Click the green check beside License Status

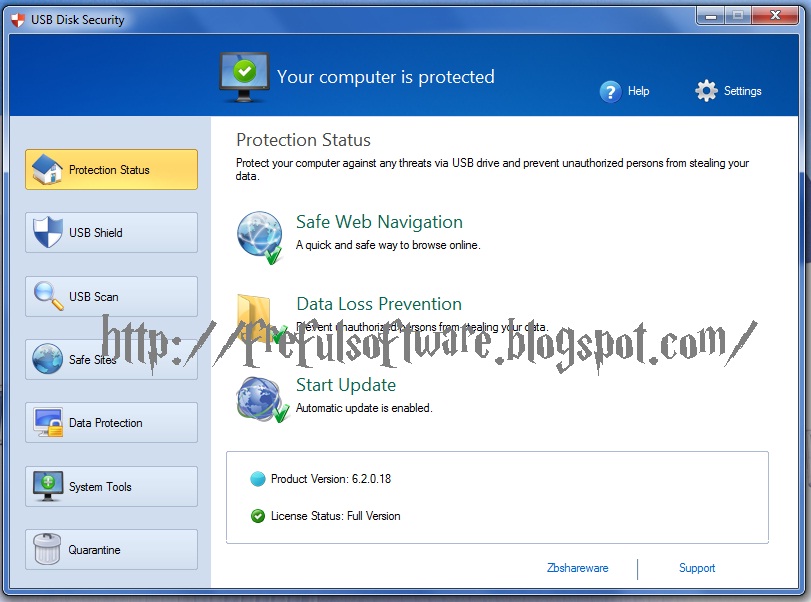click(258, 516)
